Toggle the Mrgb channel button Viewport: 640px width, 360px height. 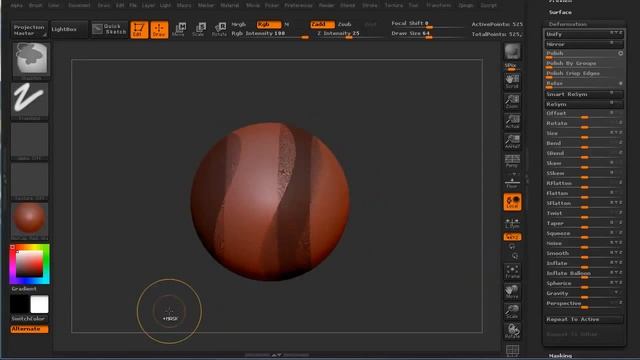[239, 24]
